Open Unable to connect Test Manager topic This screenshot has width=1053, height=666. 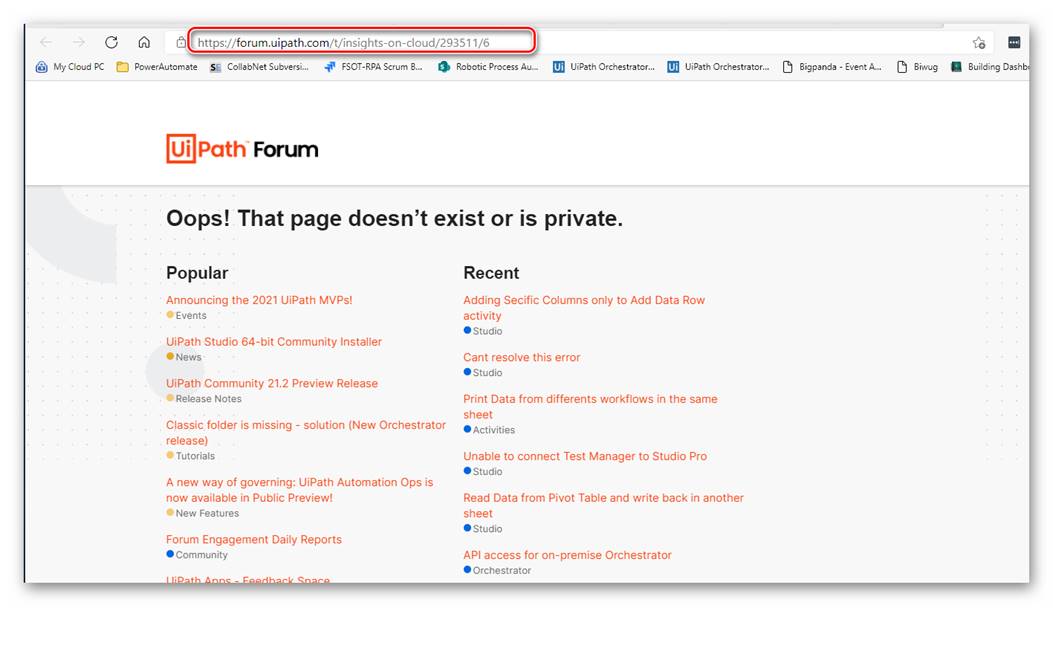[x=585, y=456]
